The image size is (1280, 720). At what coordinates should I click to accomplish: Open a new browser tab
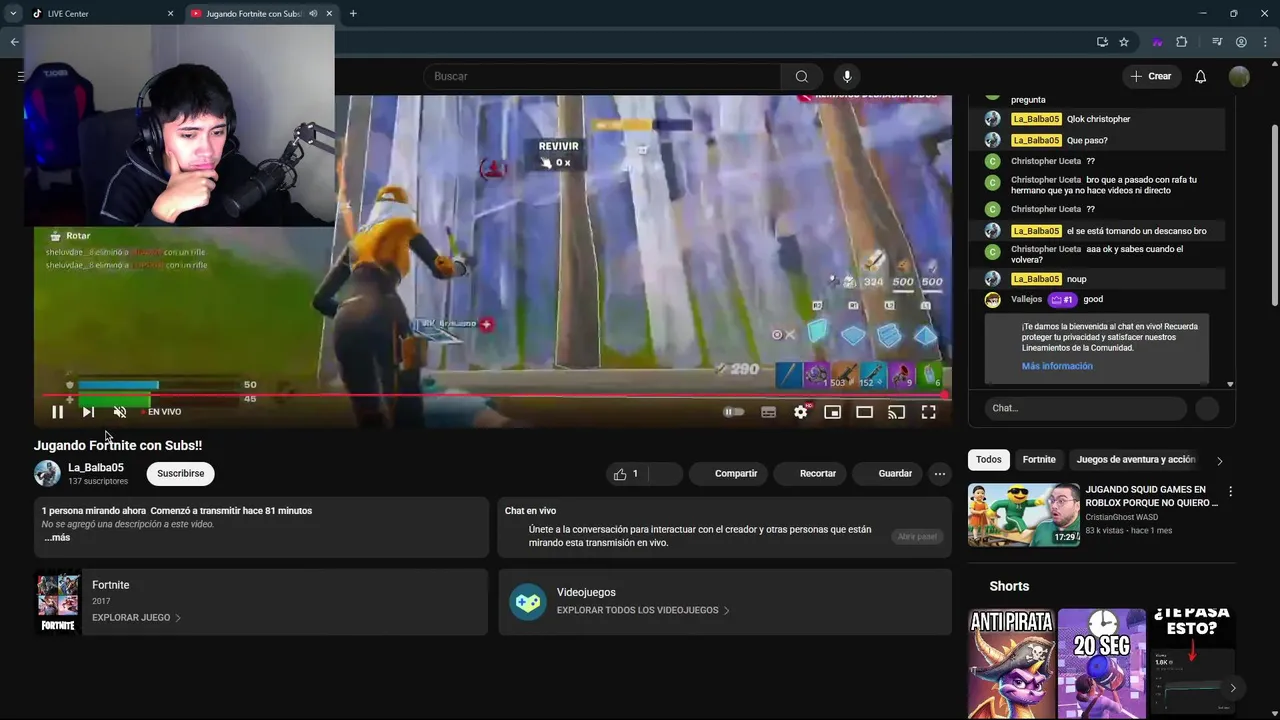pyautogui.click(x=353, y=14)
